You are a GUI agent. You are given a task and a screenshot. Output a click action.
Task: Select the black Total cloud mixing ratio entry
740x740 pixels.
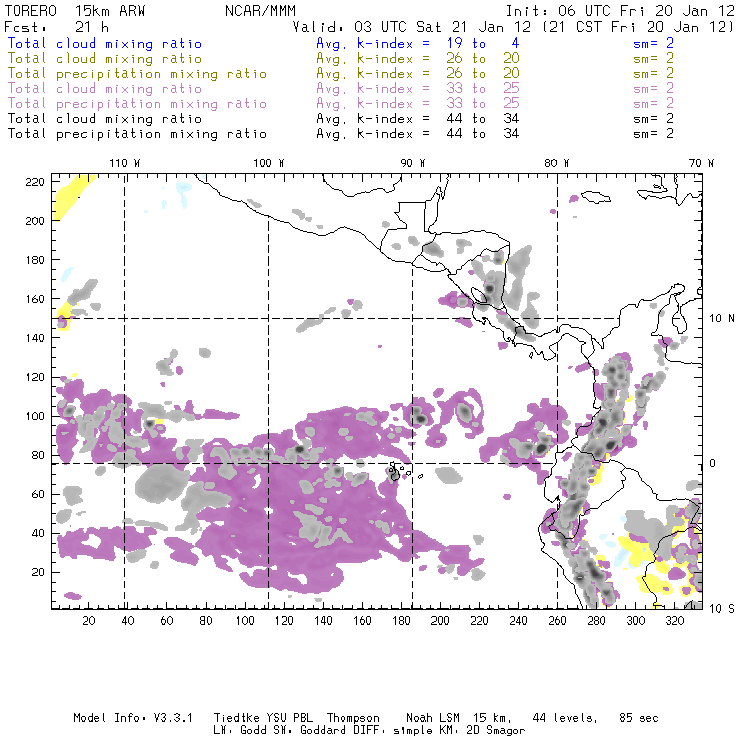pyautogui.click(x=104, y=119)
